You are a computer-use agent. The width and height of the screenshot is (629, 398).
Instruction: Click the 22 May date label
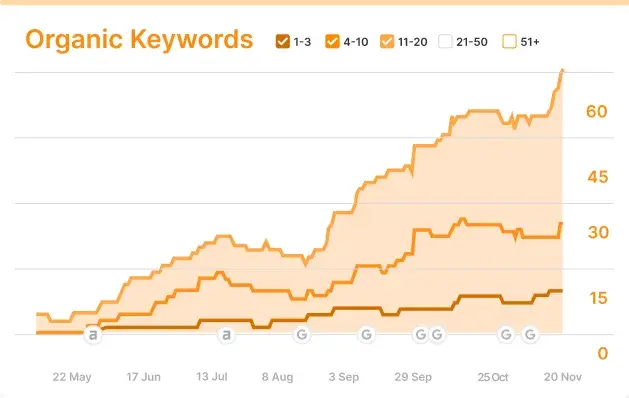tap(72, 377)
